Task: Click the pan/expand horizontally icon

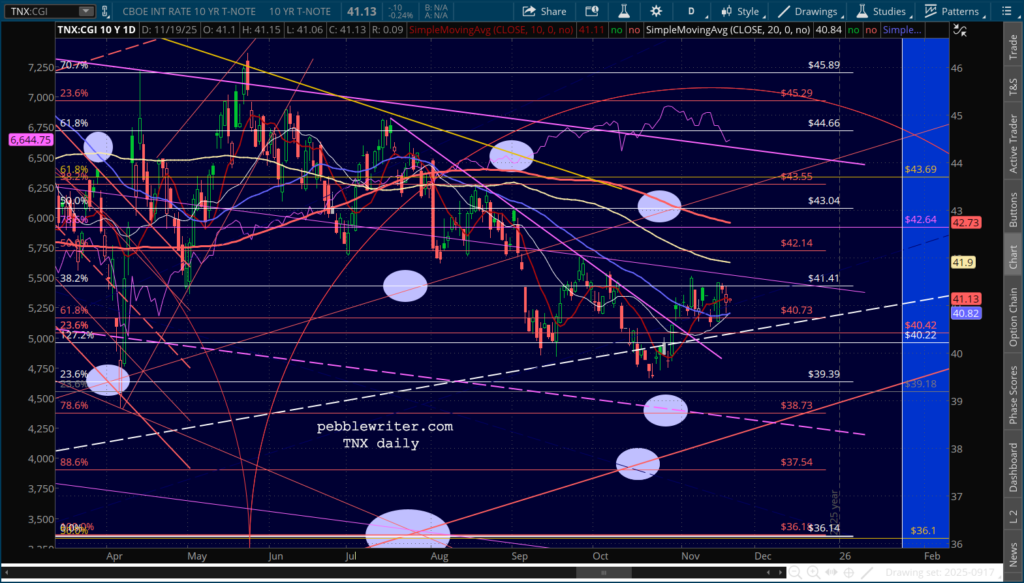Action: [833, 573]
